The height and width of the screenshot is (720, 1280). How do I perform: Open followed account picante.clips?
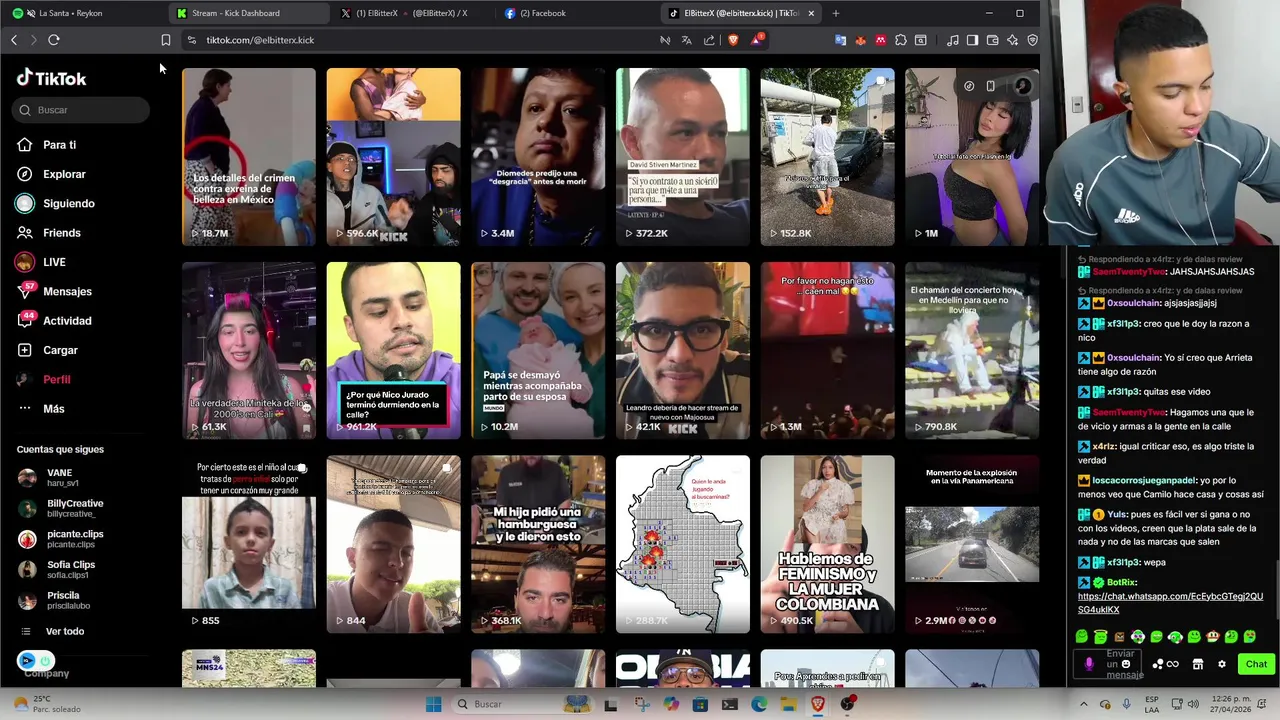coord(60,539)
